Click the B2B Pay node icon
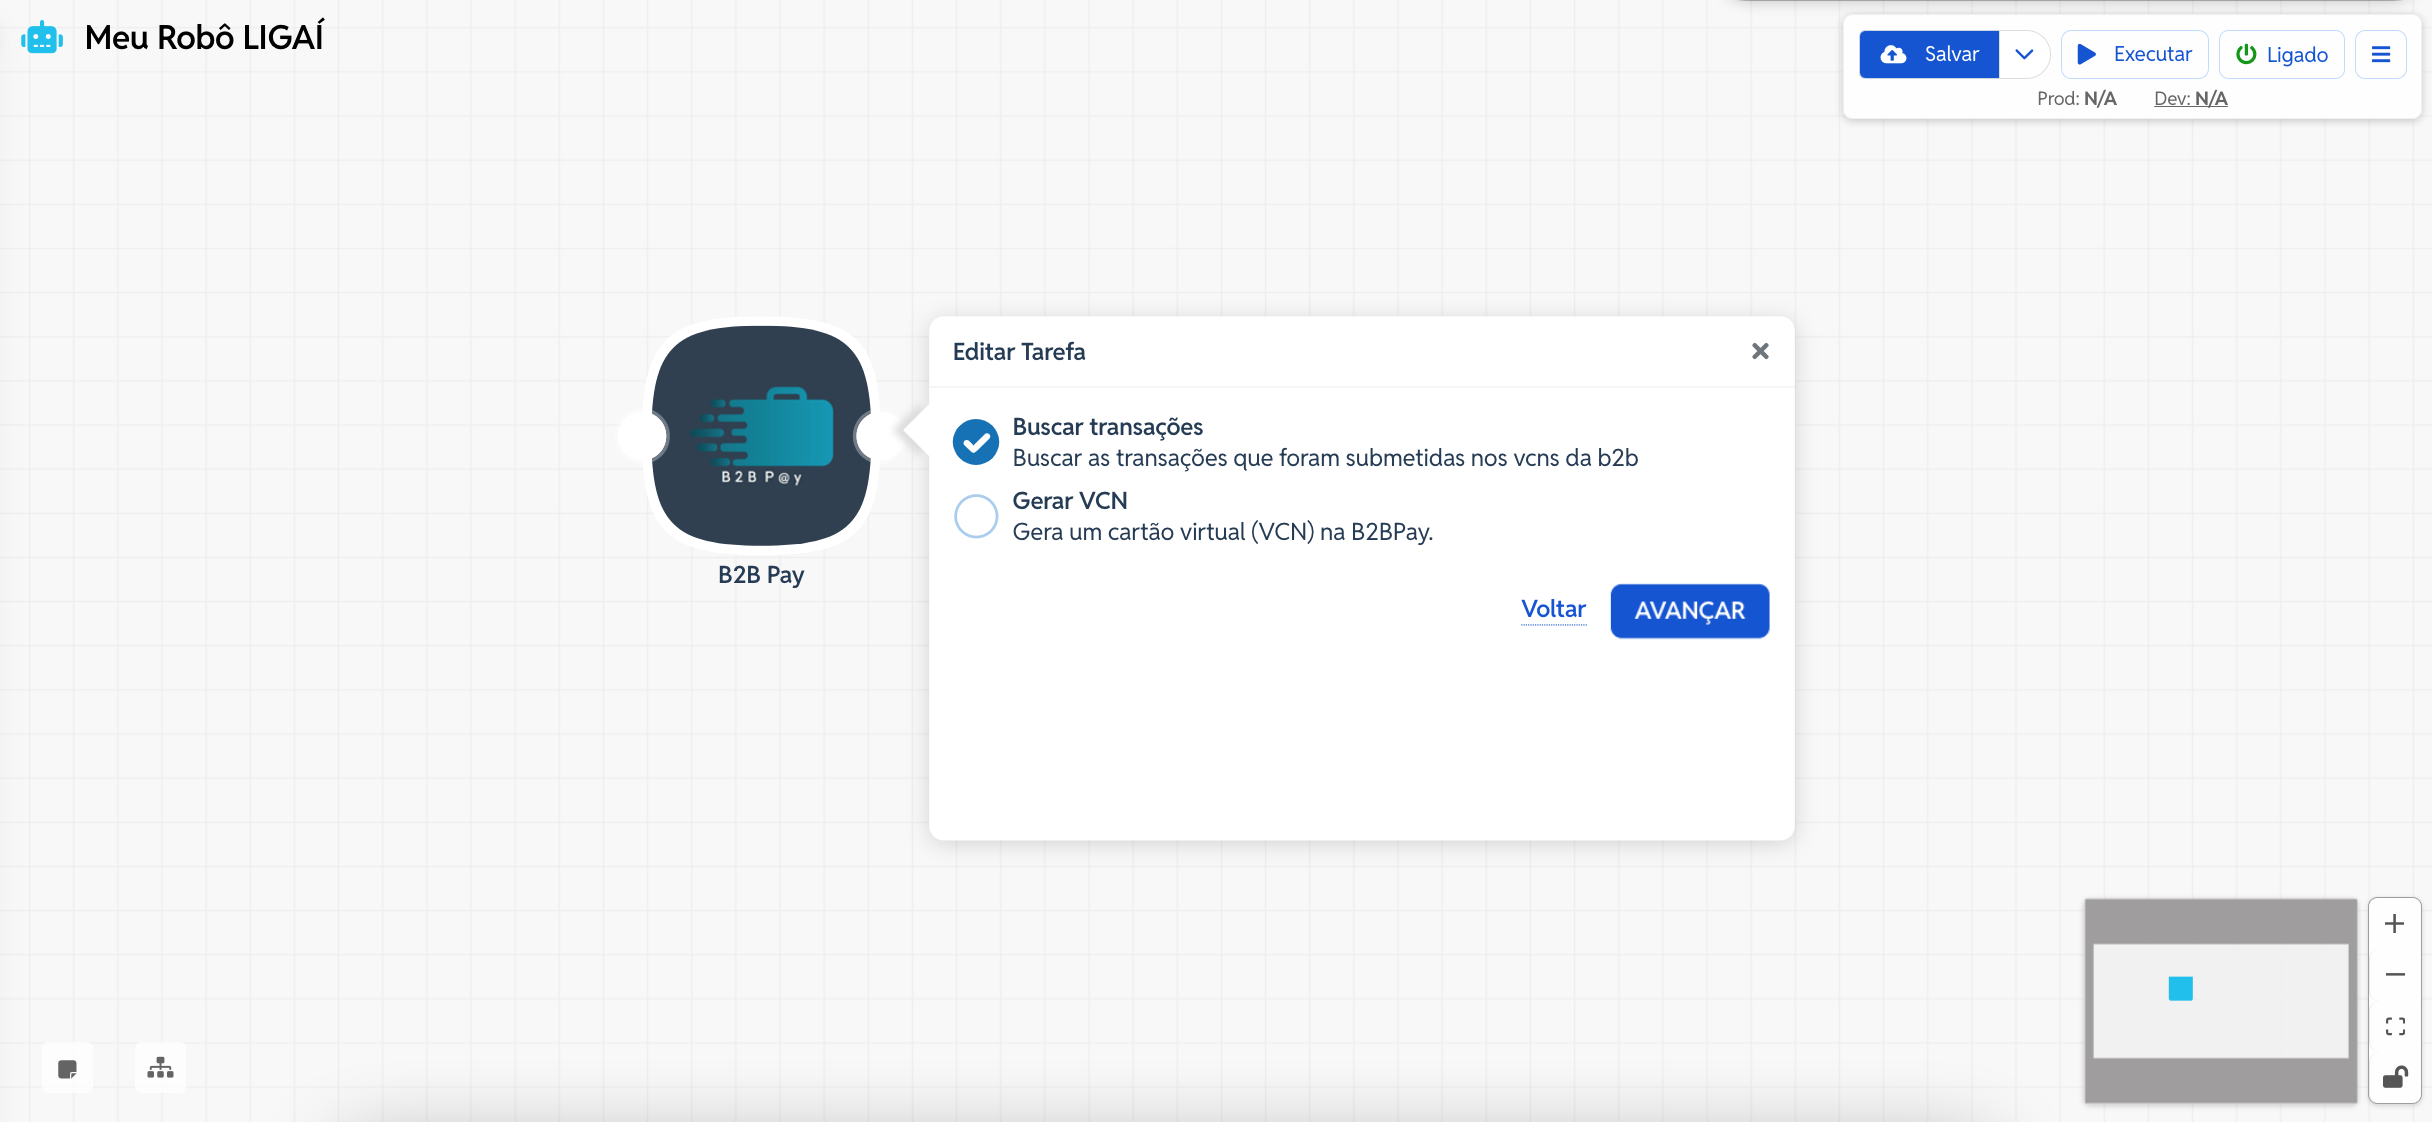Image resolution: width=2432 pixels, height=1122 pixels. 761,436
